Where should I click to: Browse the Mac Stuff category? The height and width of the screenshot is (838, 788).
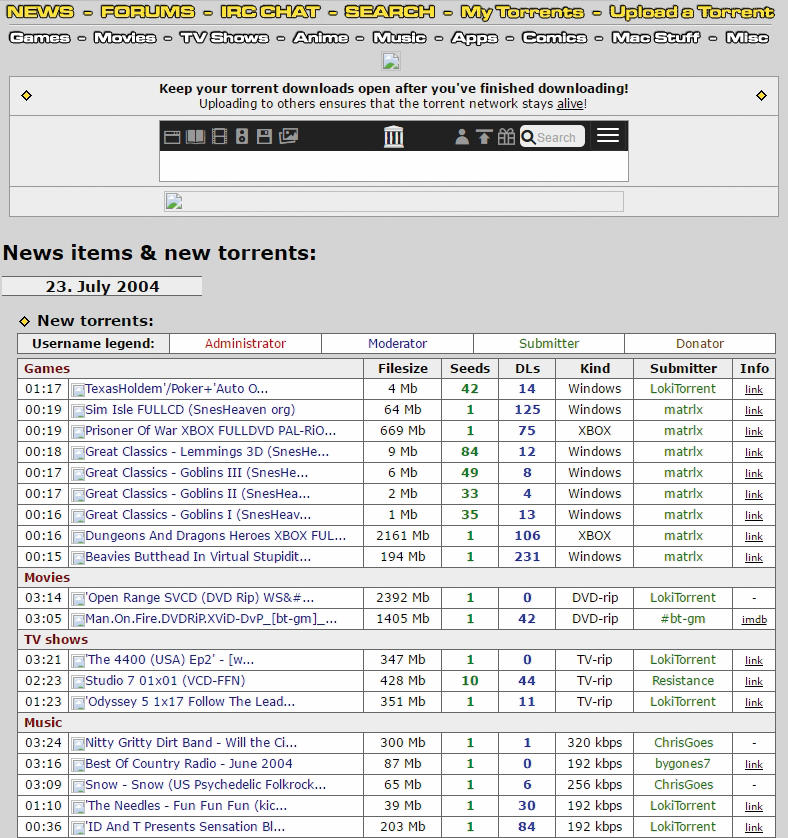pyautogui.click(x=656, y=37)
